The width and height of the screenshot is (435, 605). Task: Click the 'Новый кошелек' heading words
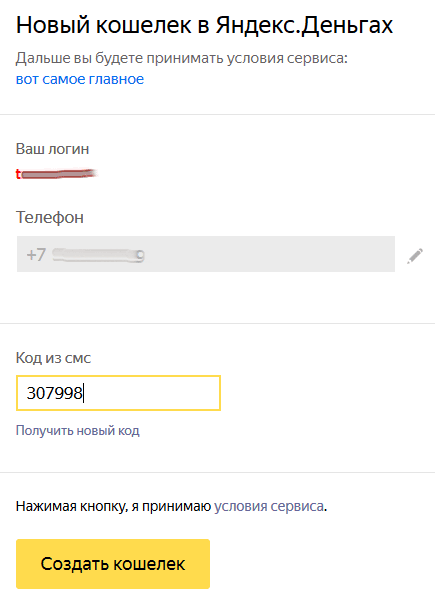pyautogui.click(x=103, y=25)
